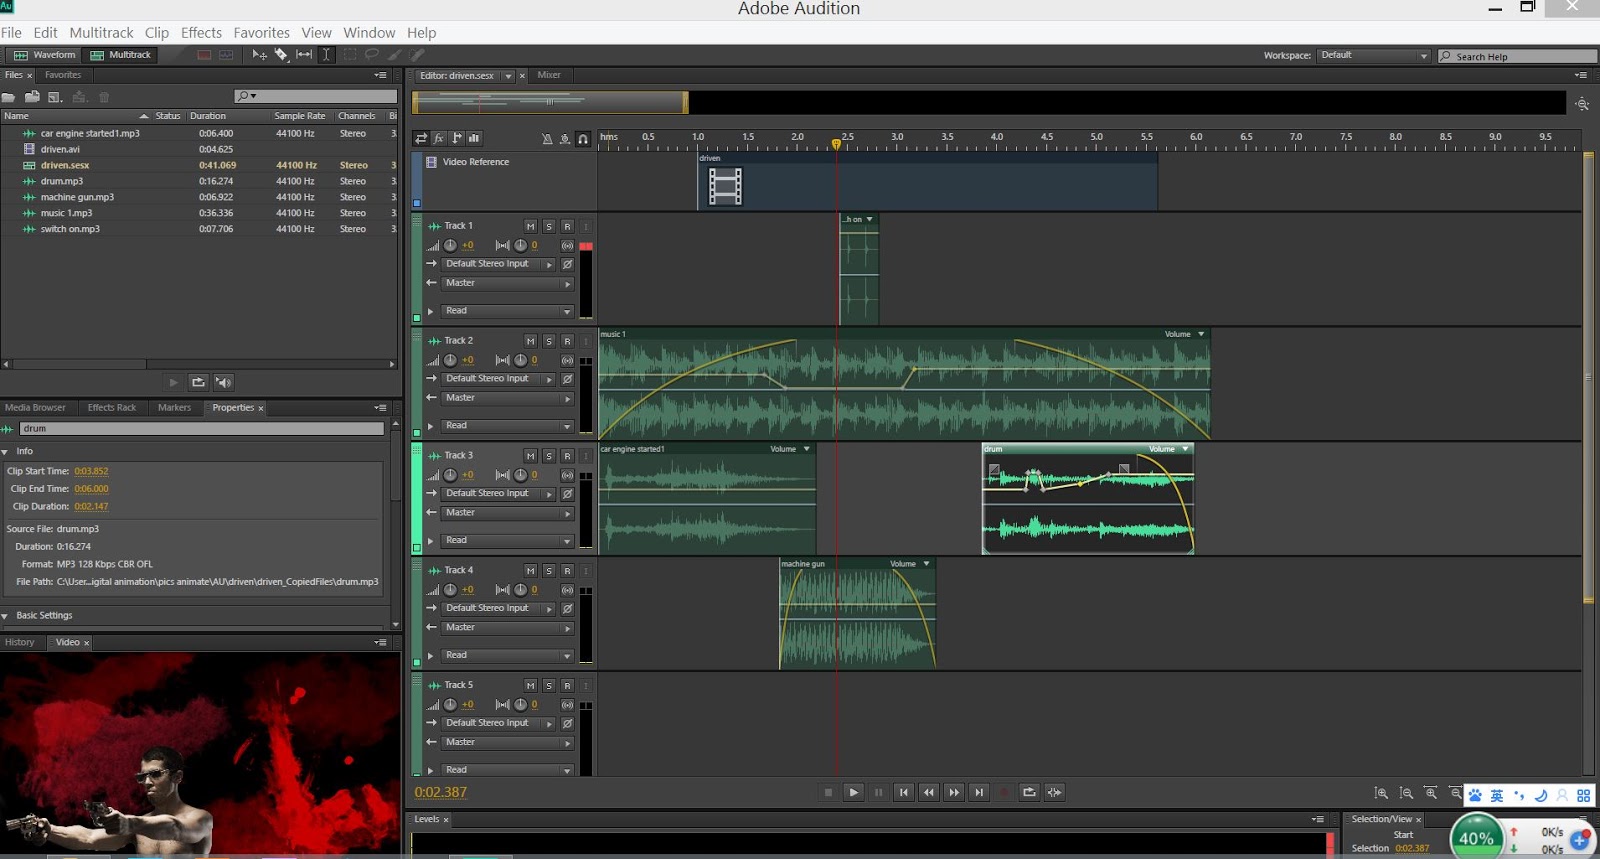Collapse the Info section in Properties
This screenshot has height=859, width=1600.
tap(5, 452)
